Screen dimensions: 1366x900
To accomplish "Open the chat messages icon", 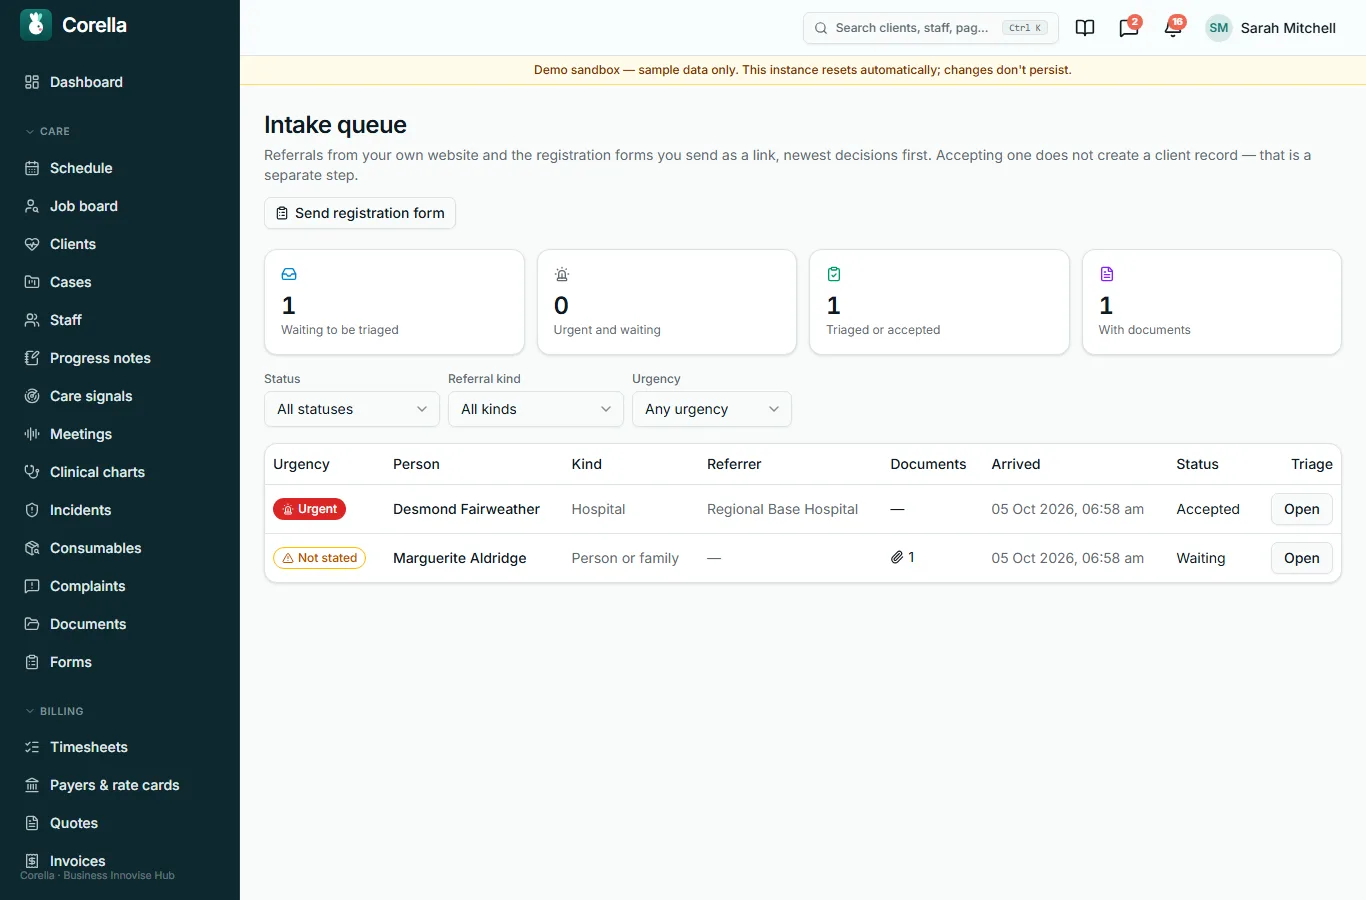I will click(x=1129, y=28).
